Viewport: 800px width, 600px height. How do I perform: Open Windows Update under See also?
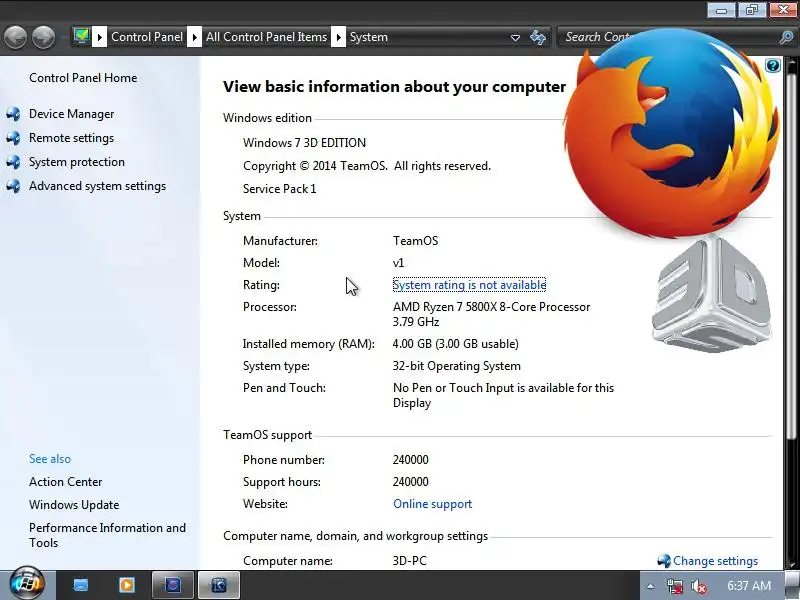pos(74,505)
